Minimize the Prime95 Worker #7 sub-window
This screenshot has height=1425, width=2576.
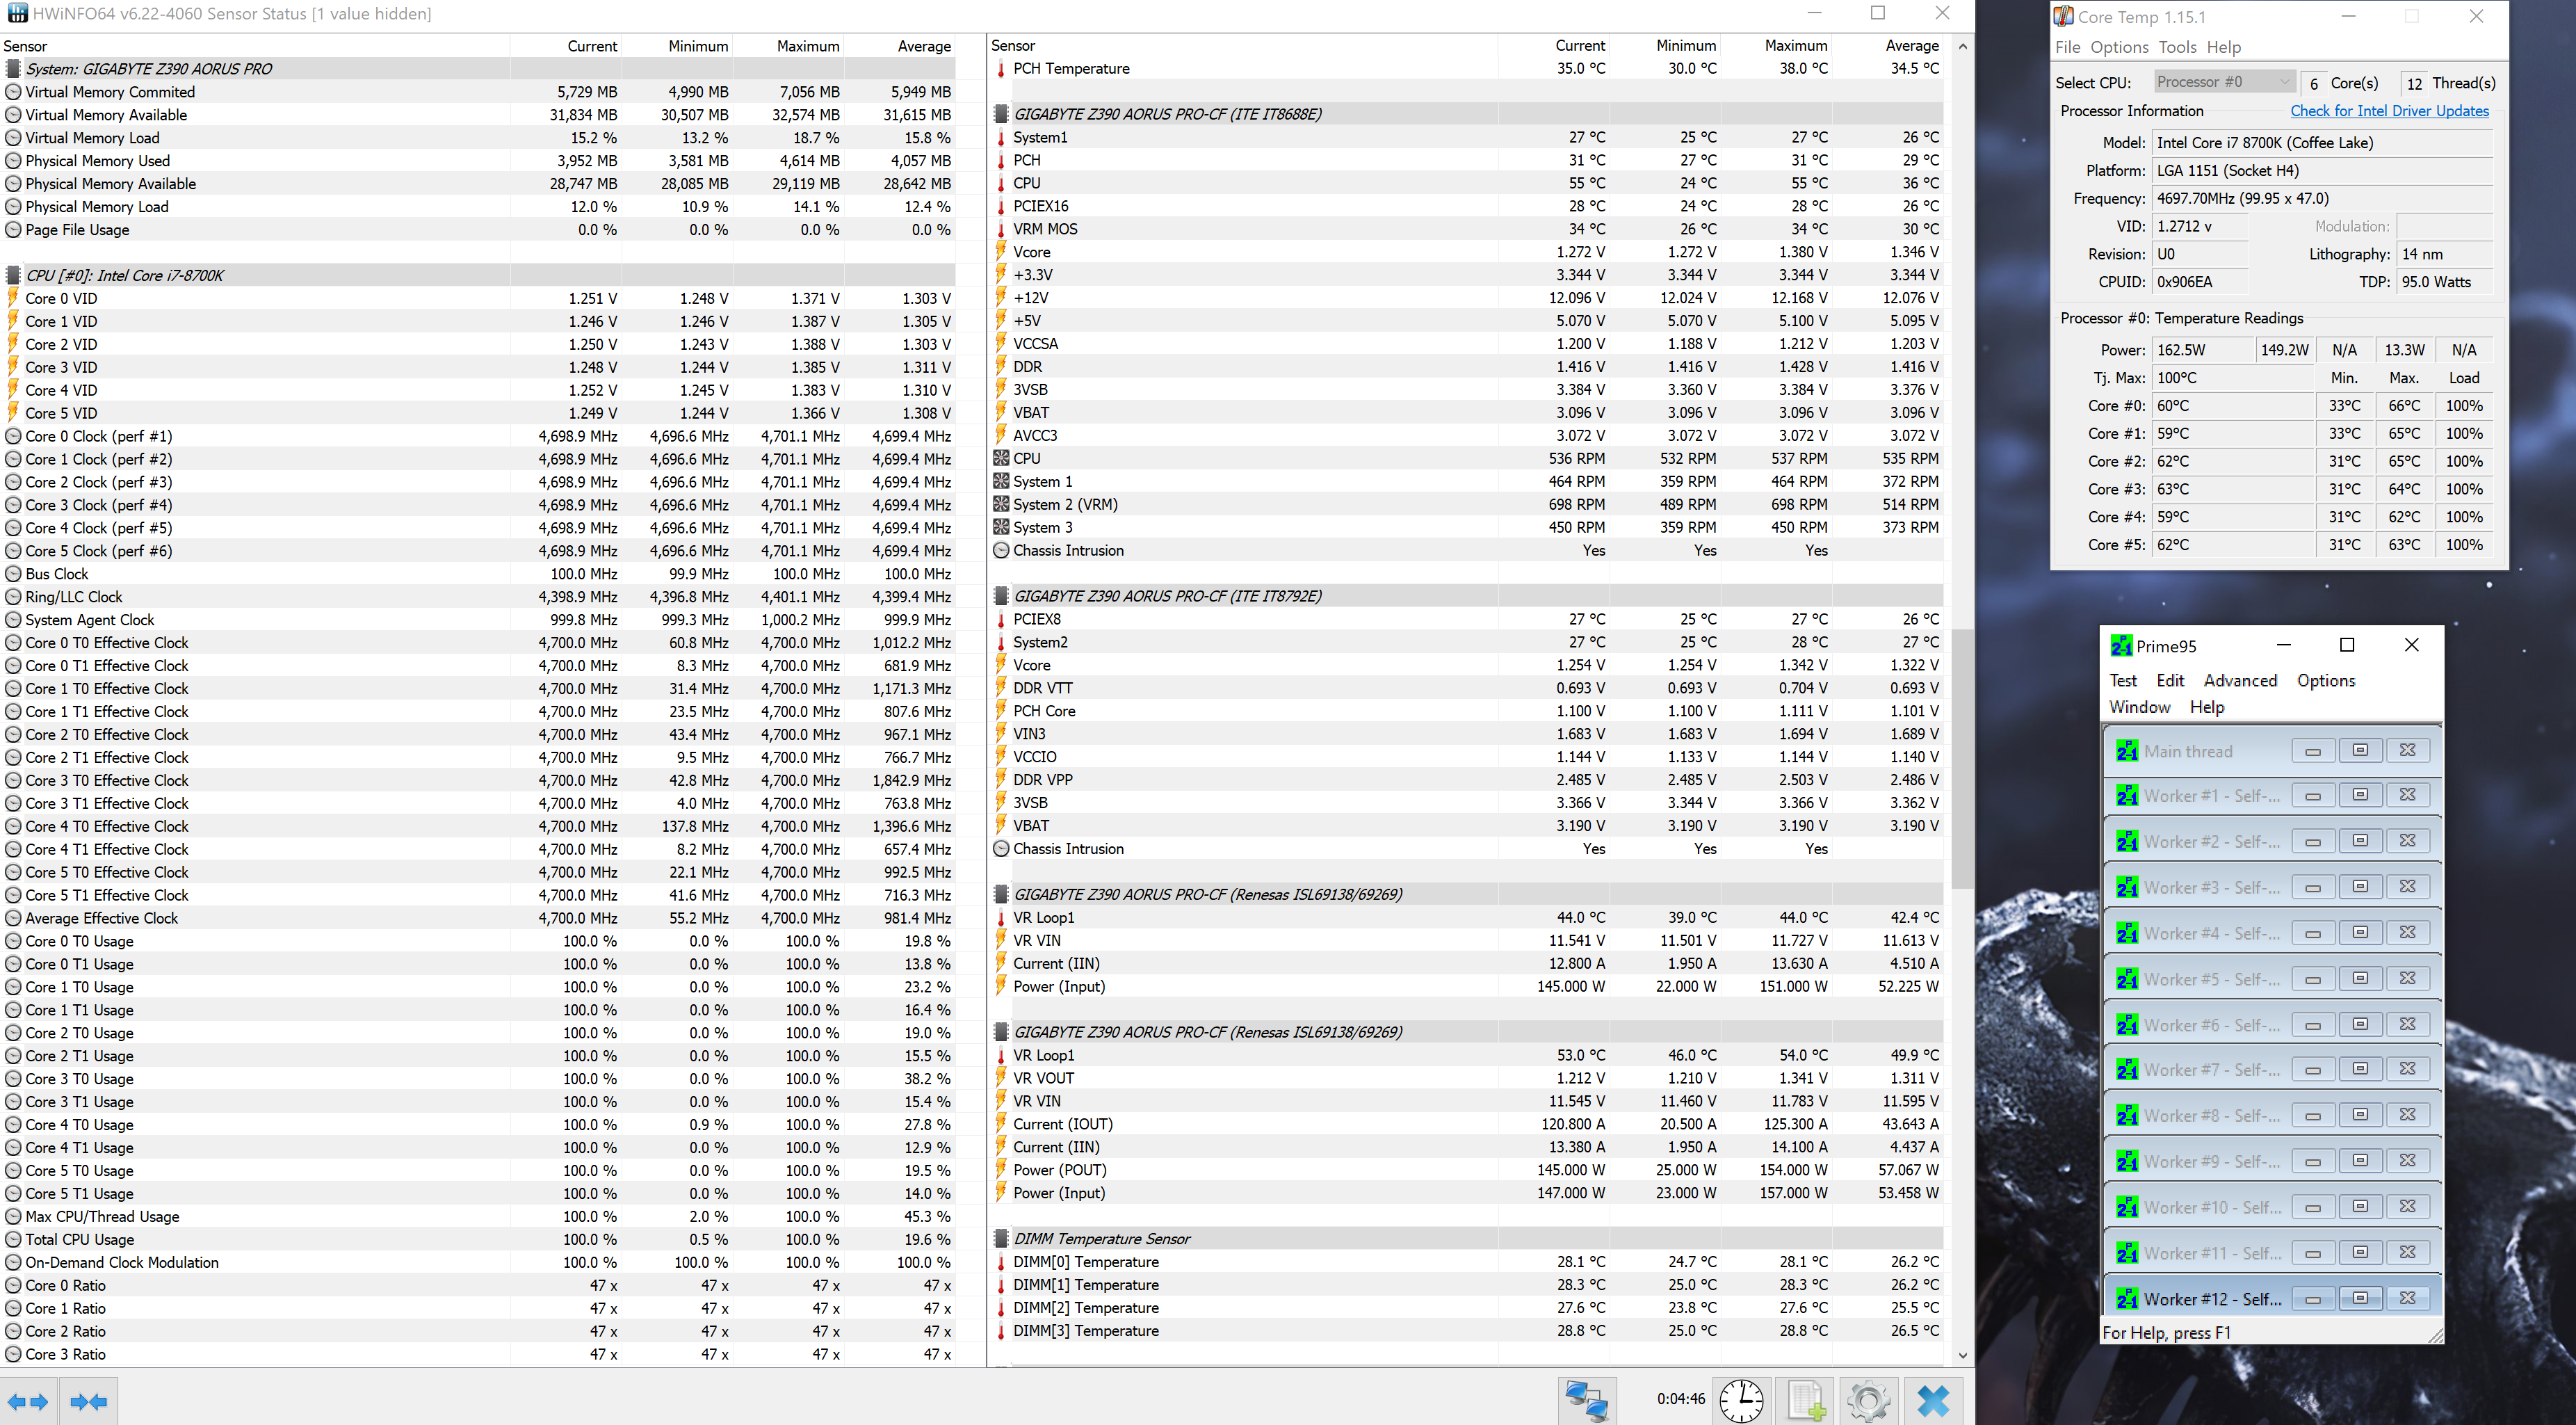pos(2312,1070)
